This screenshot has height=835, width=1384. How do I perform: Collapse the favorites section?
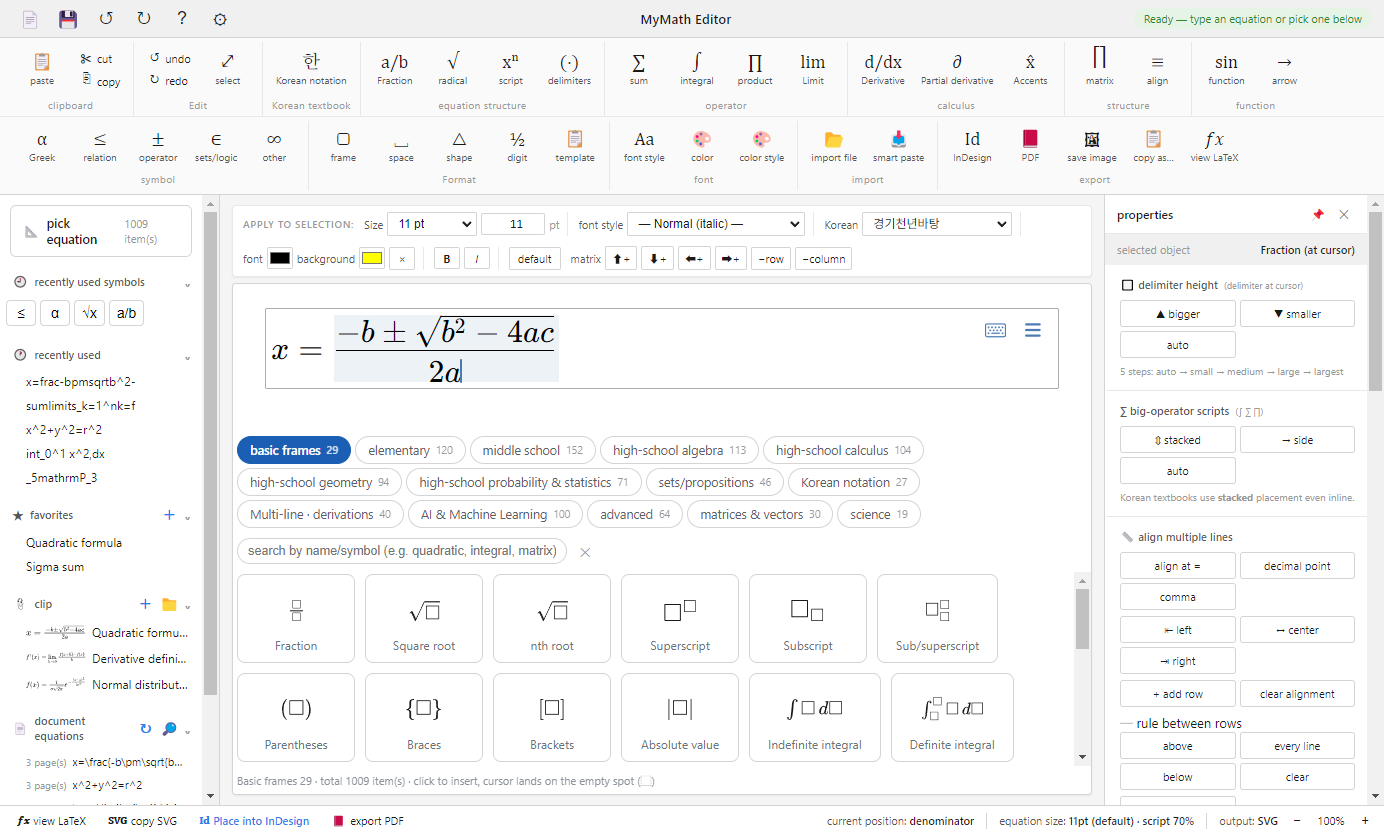(187, 516)
